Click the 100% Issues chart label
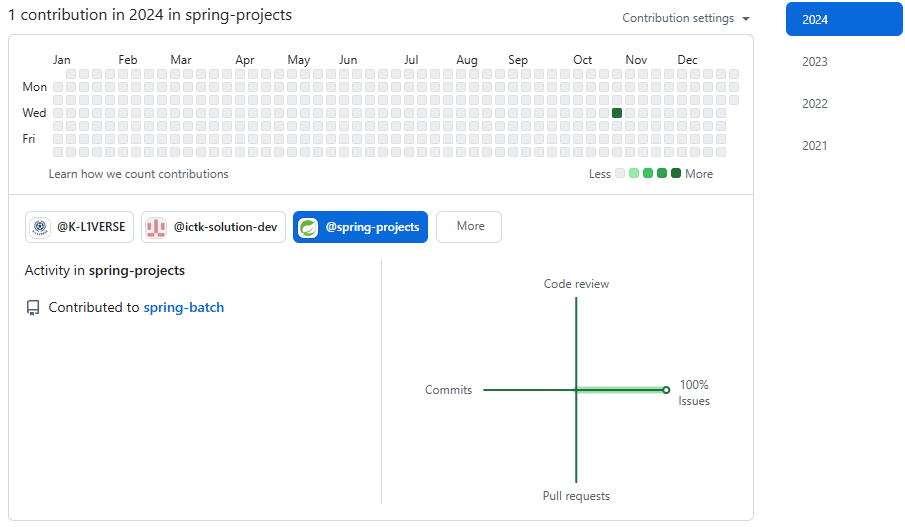 point(694,393)
